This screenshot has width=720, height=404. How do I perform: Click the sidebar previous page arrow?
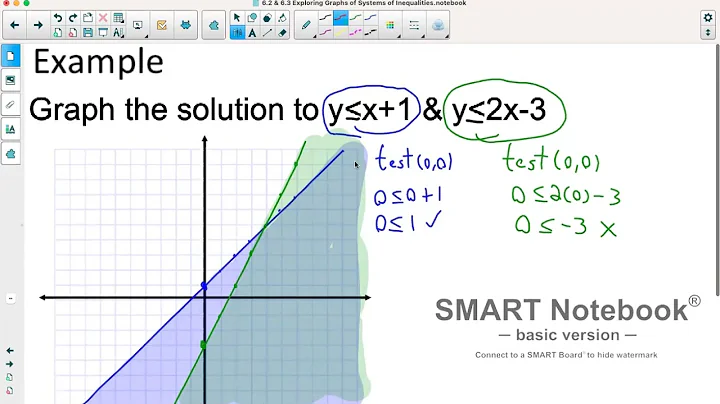tap(10, 351)
